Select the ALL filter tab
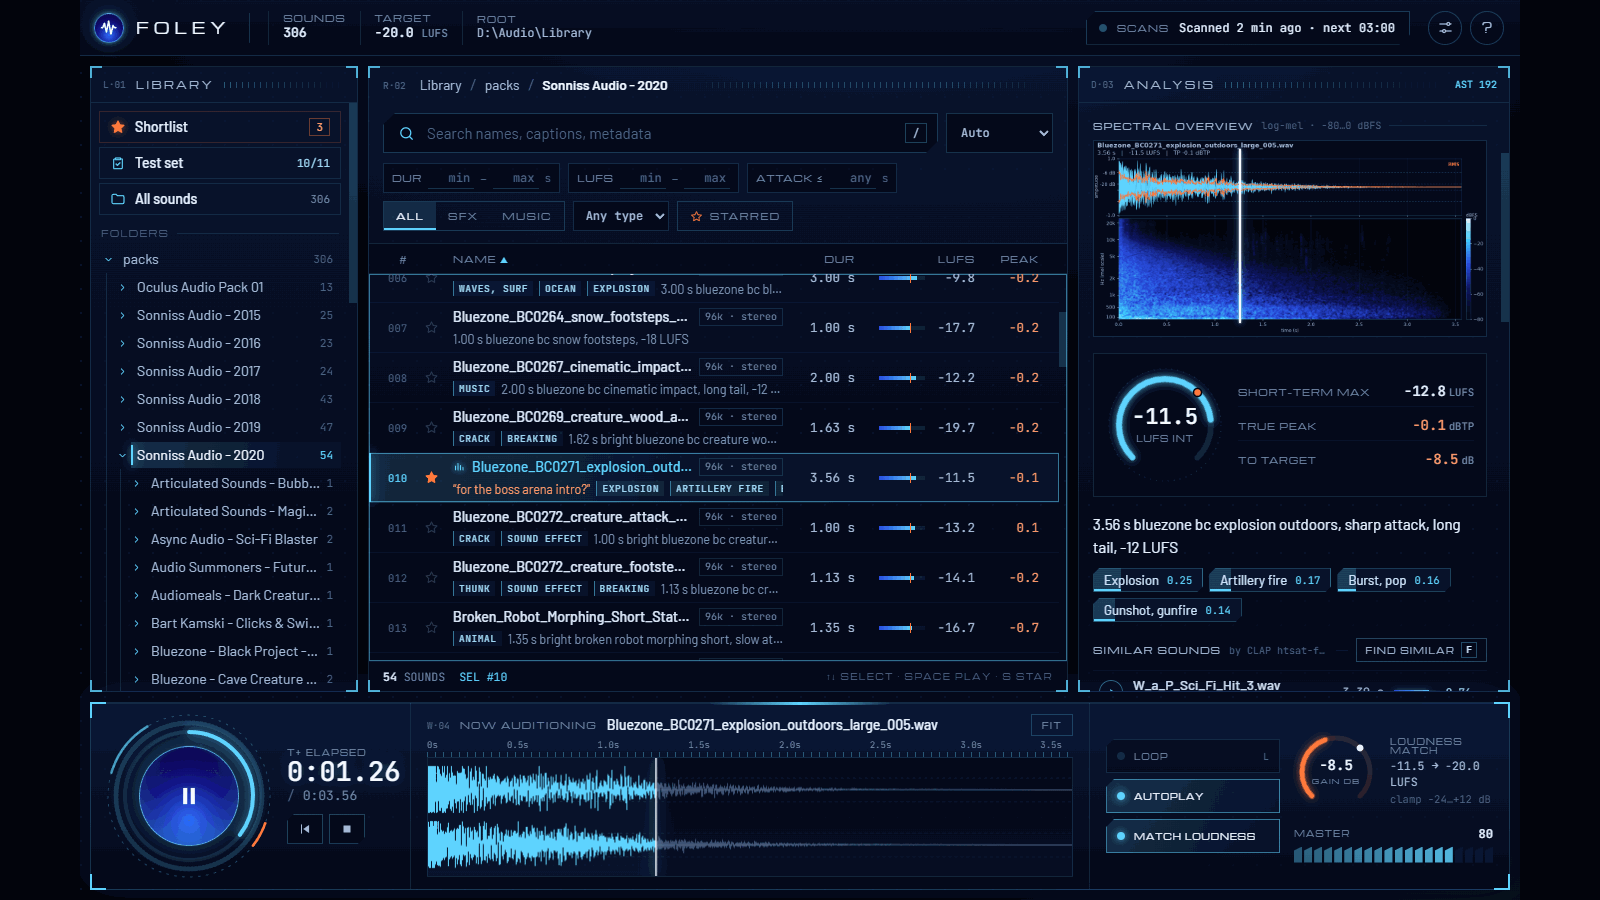 tap(410, 216)
